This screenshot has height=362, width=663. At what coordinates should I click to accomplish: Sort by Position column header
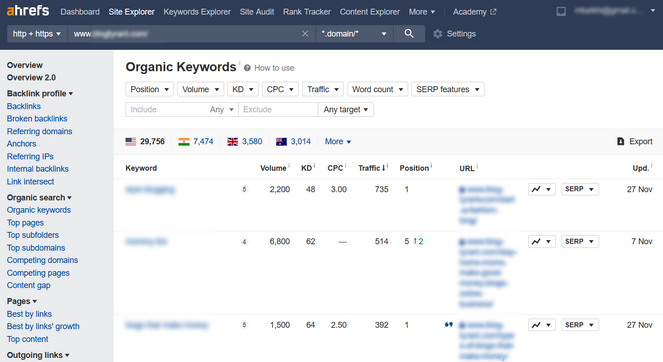[414, 168]
